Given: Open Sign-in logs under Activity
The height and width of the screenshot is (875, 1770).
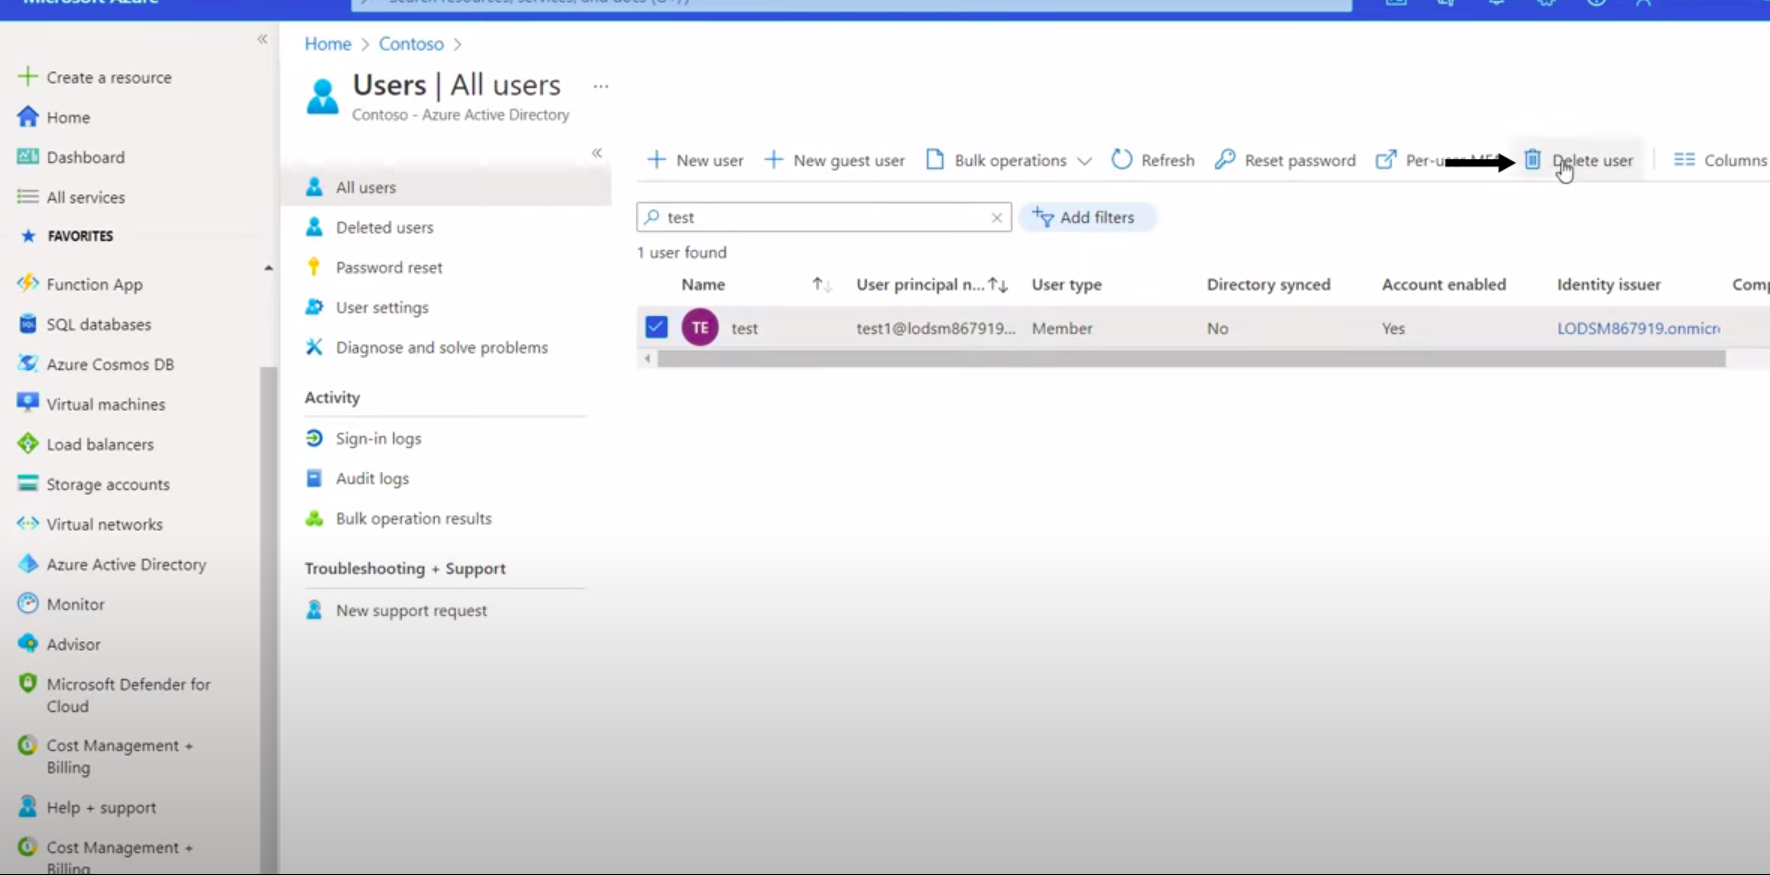Looking at the screenshot, I should coord(378,438).
